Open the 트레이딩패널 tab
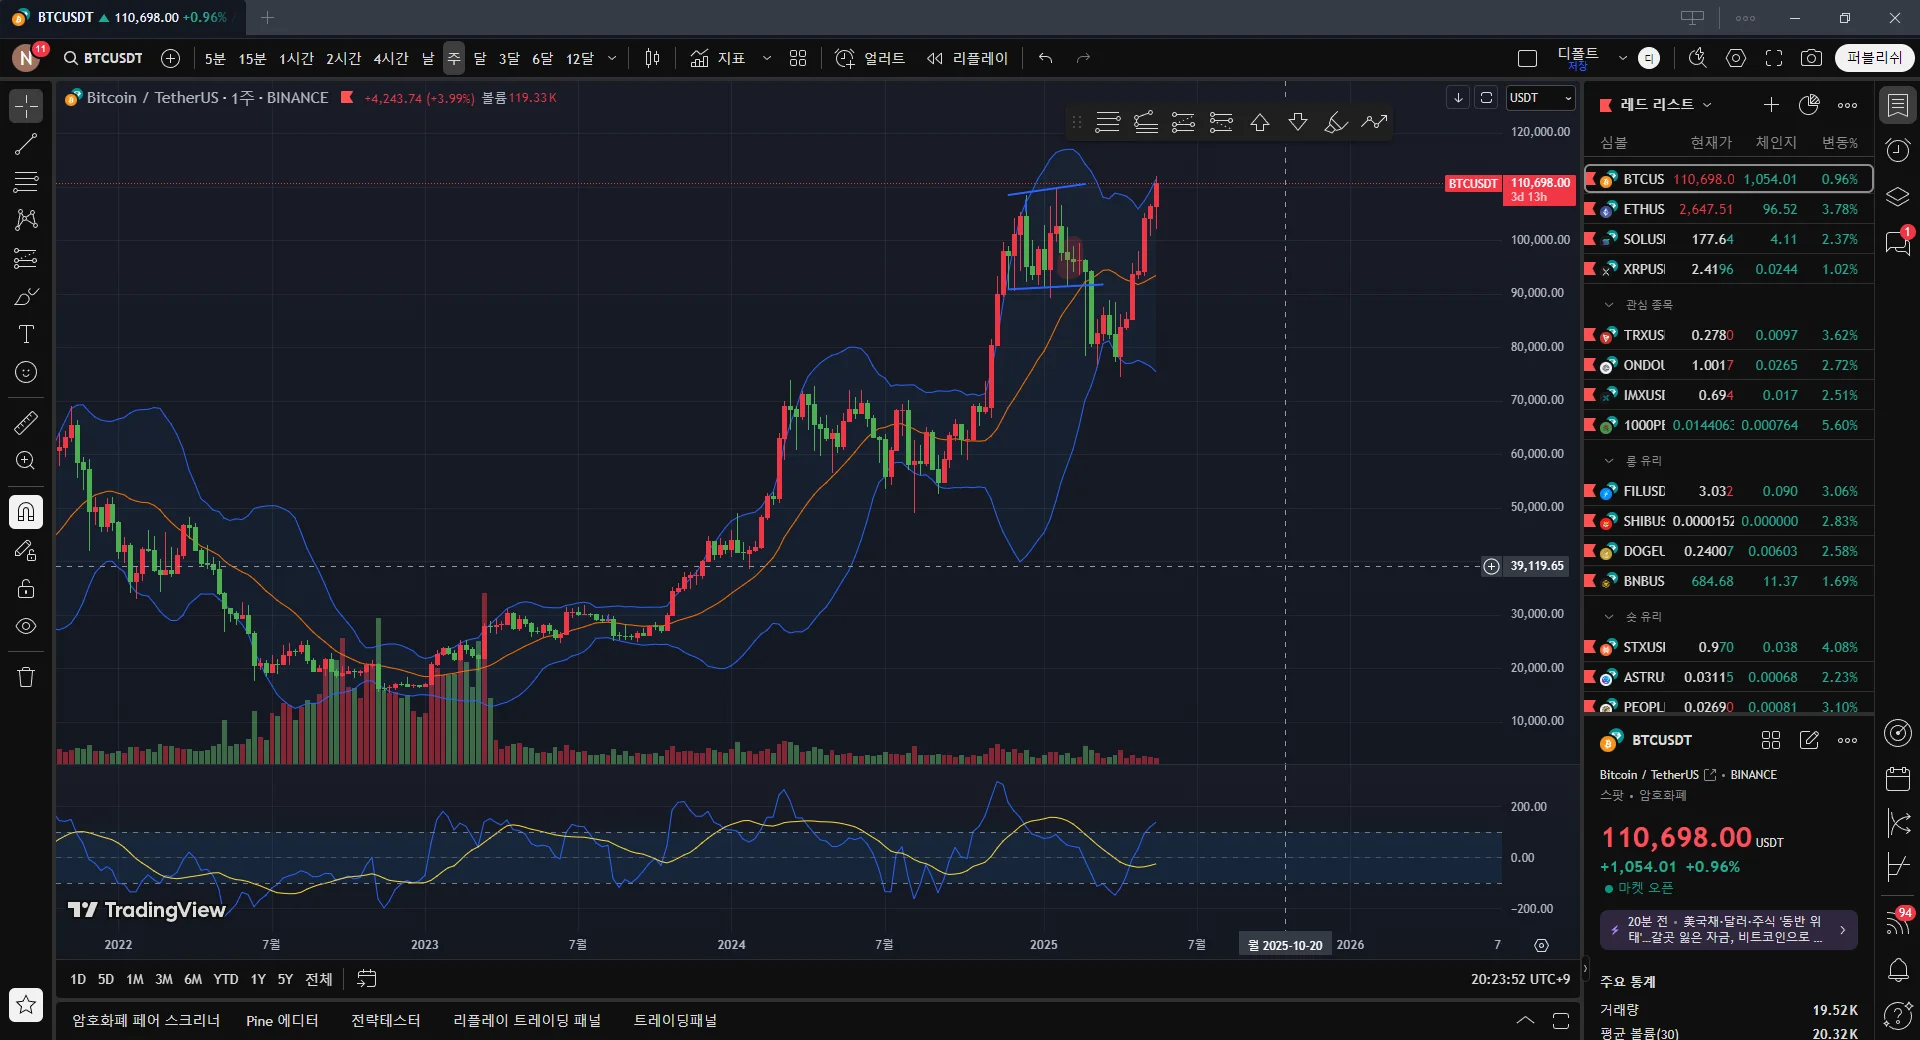The height and width of the screenshot is (1040, 1920). [675, 1020]
